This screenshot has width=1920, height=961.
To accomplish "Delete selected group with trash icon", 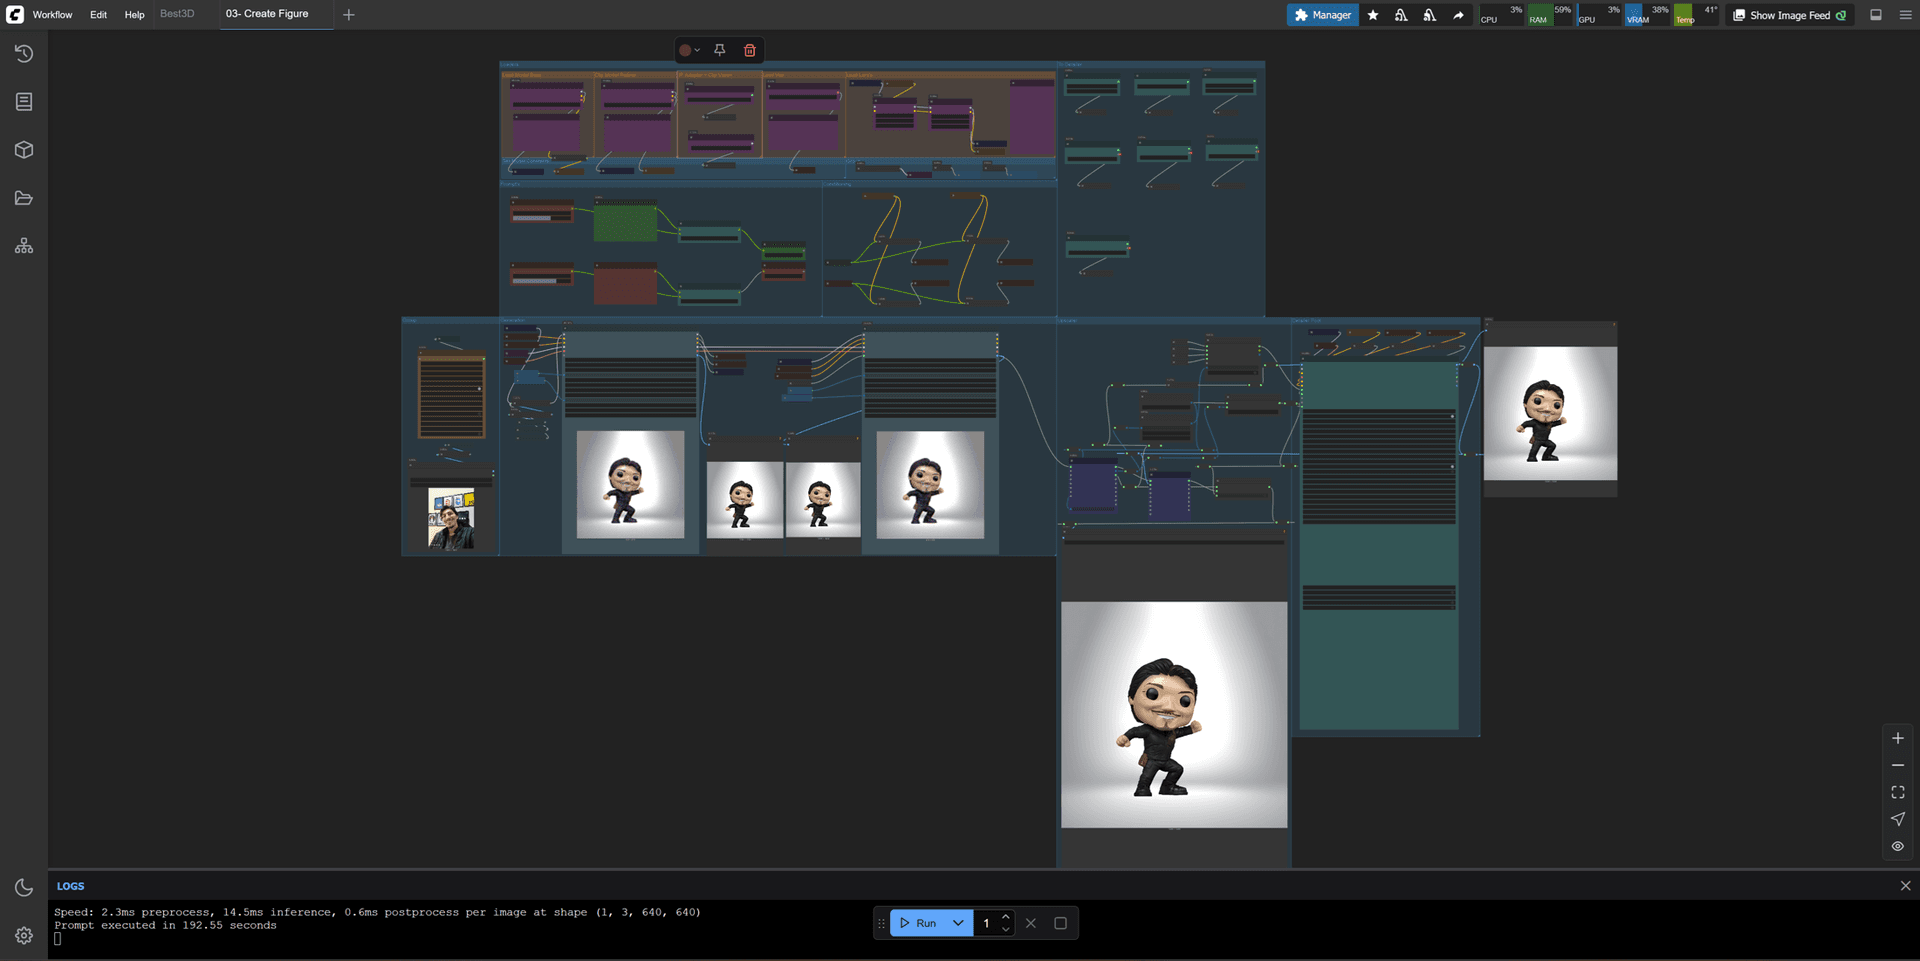I will [750, 50].
